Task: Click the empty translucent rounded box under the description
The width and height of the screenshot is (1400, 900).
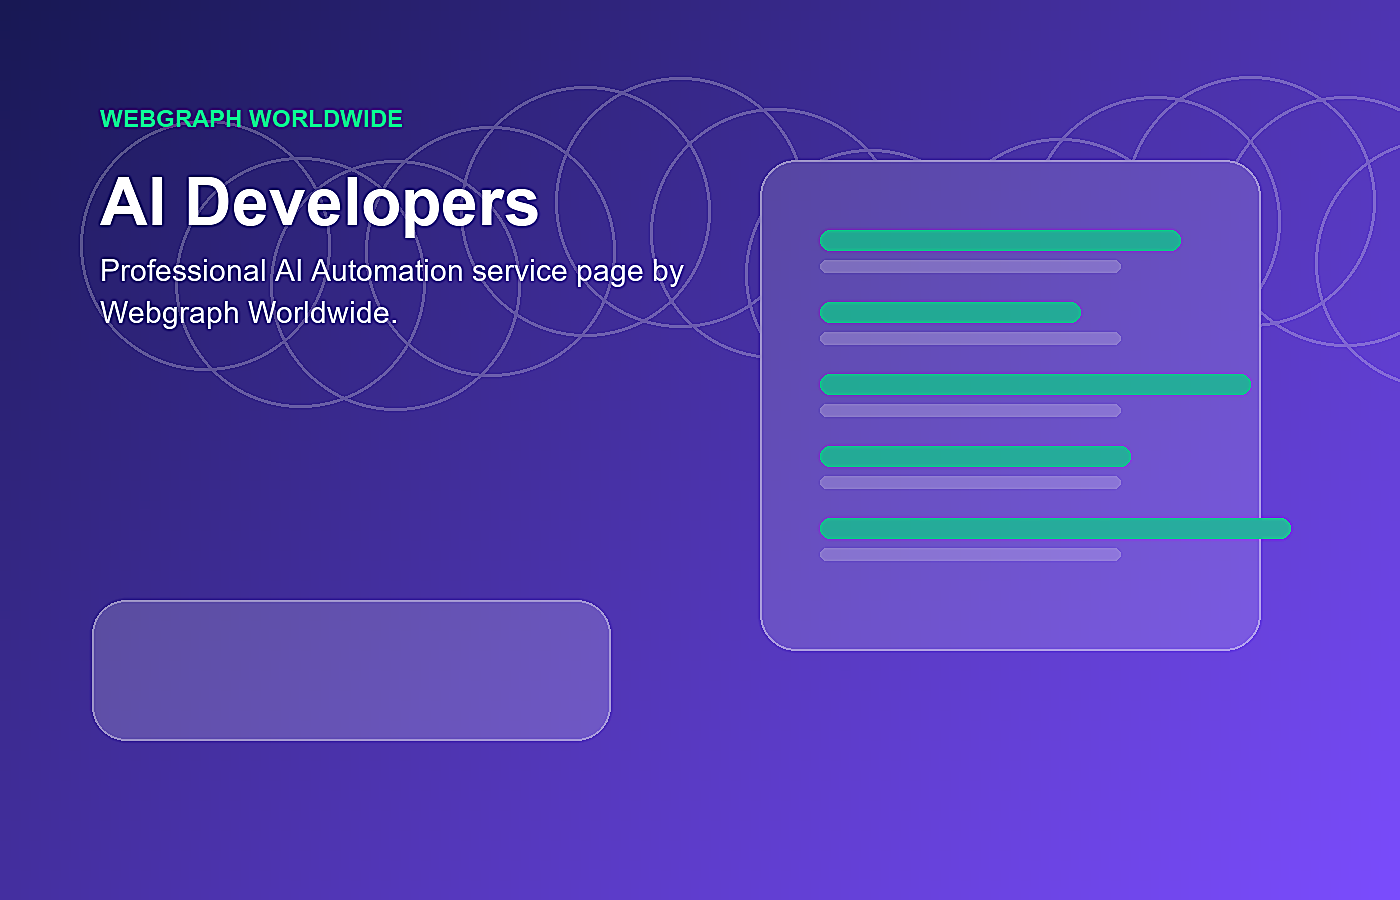Action: coord(351,670)
